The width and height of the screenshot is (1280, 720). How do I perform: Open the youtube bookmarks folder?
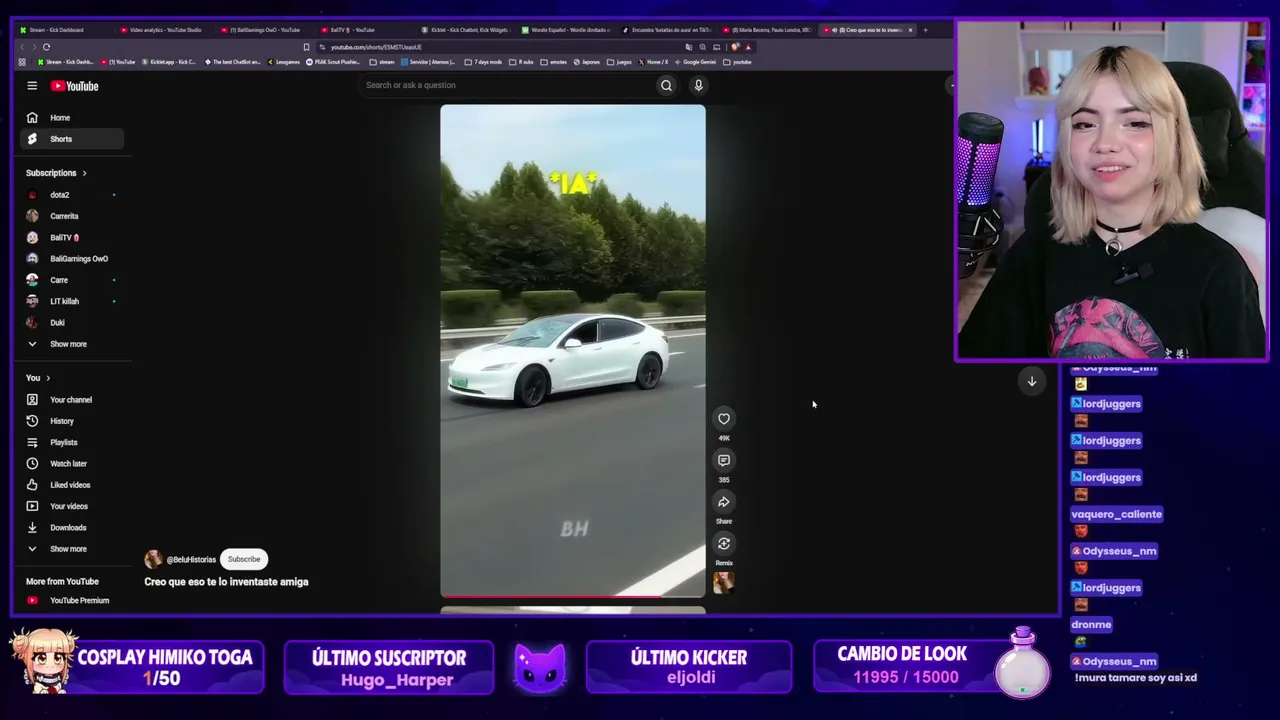(738, 62)
